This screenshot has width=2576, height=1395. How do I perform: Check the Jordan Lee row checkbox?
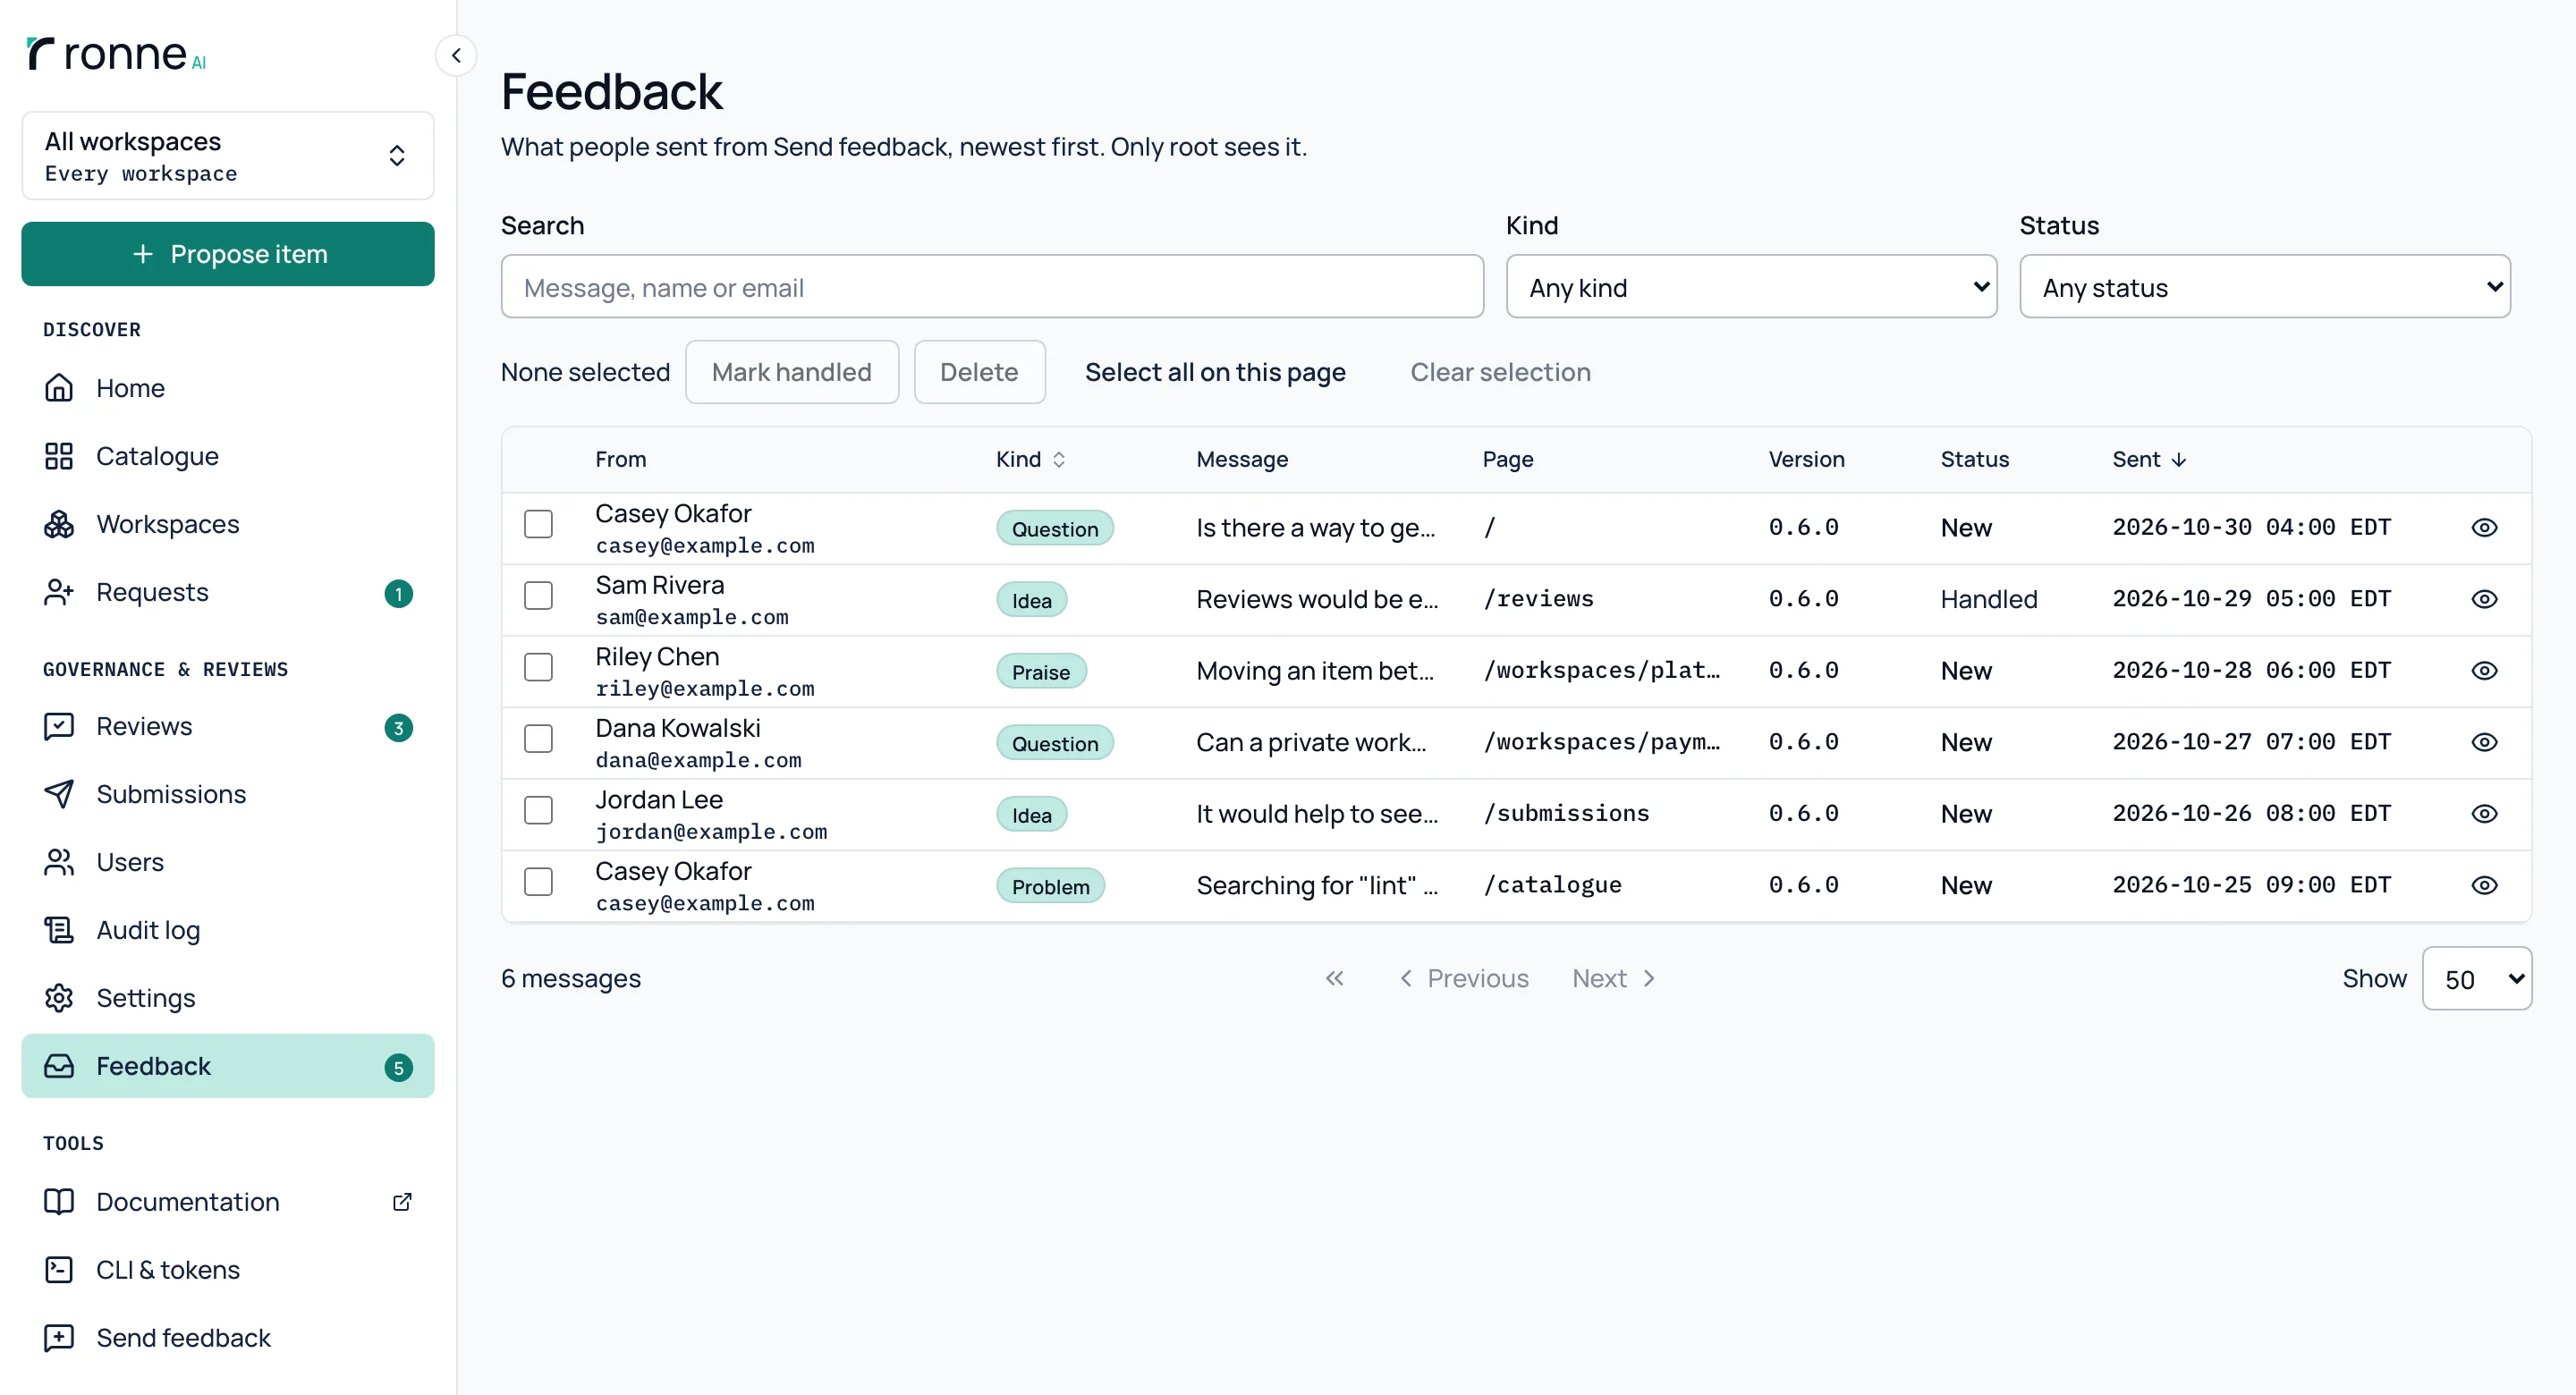[x=539, y=810]
